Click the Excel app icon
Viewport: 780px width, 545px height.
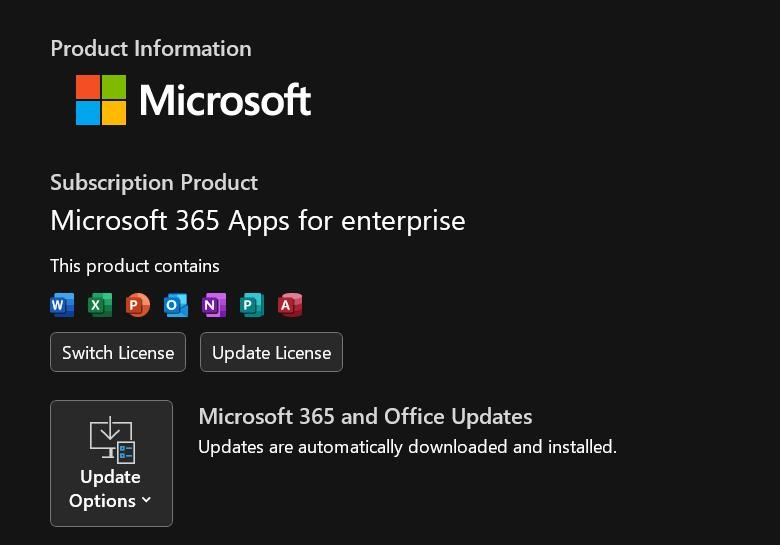tap(100, 305)
